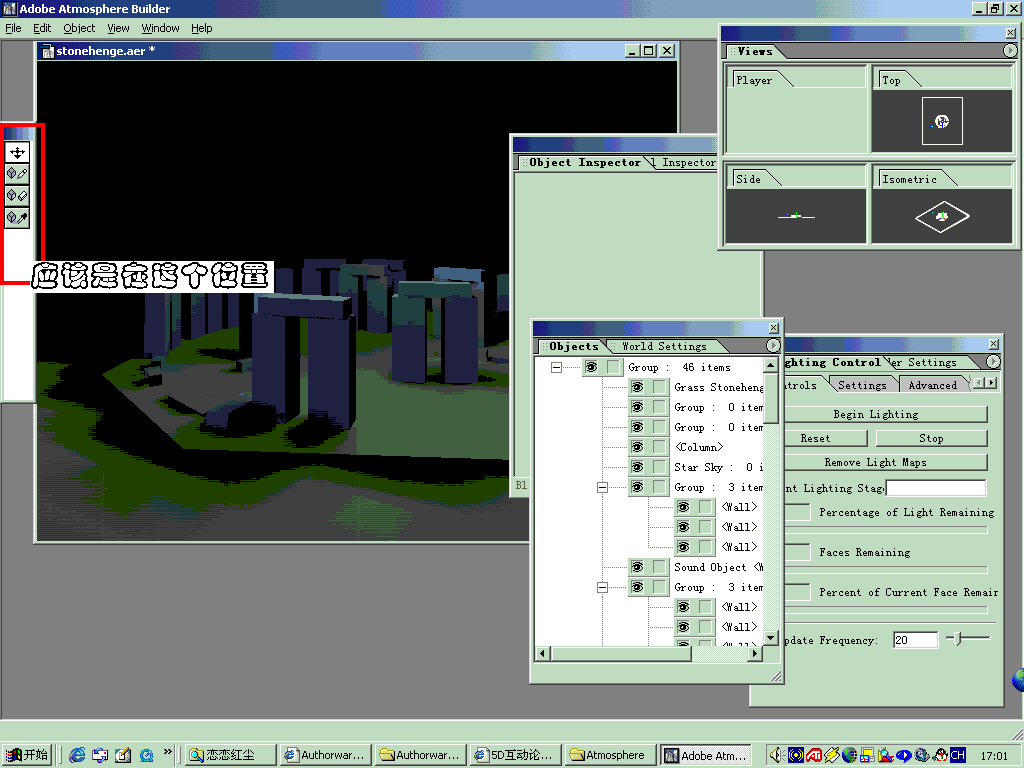Open the Window menu
1024x768 pixels.
click(x=160, y=28)
